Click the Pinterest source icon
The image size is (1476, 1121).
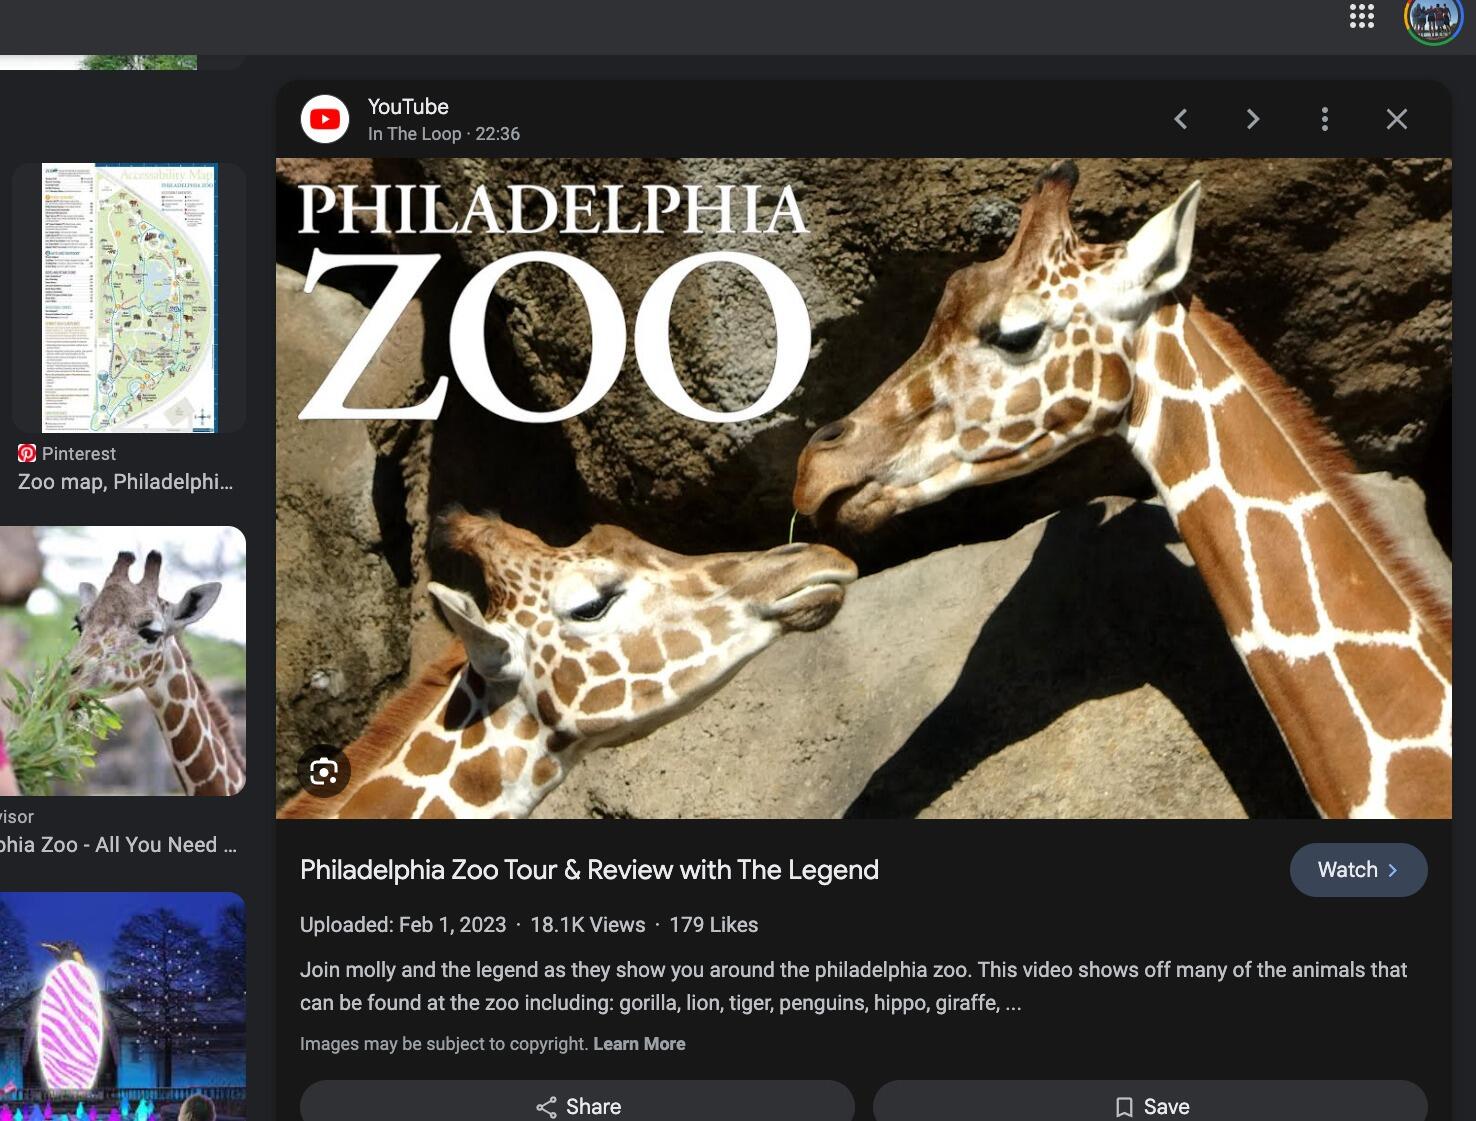click(27, 453)
